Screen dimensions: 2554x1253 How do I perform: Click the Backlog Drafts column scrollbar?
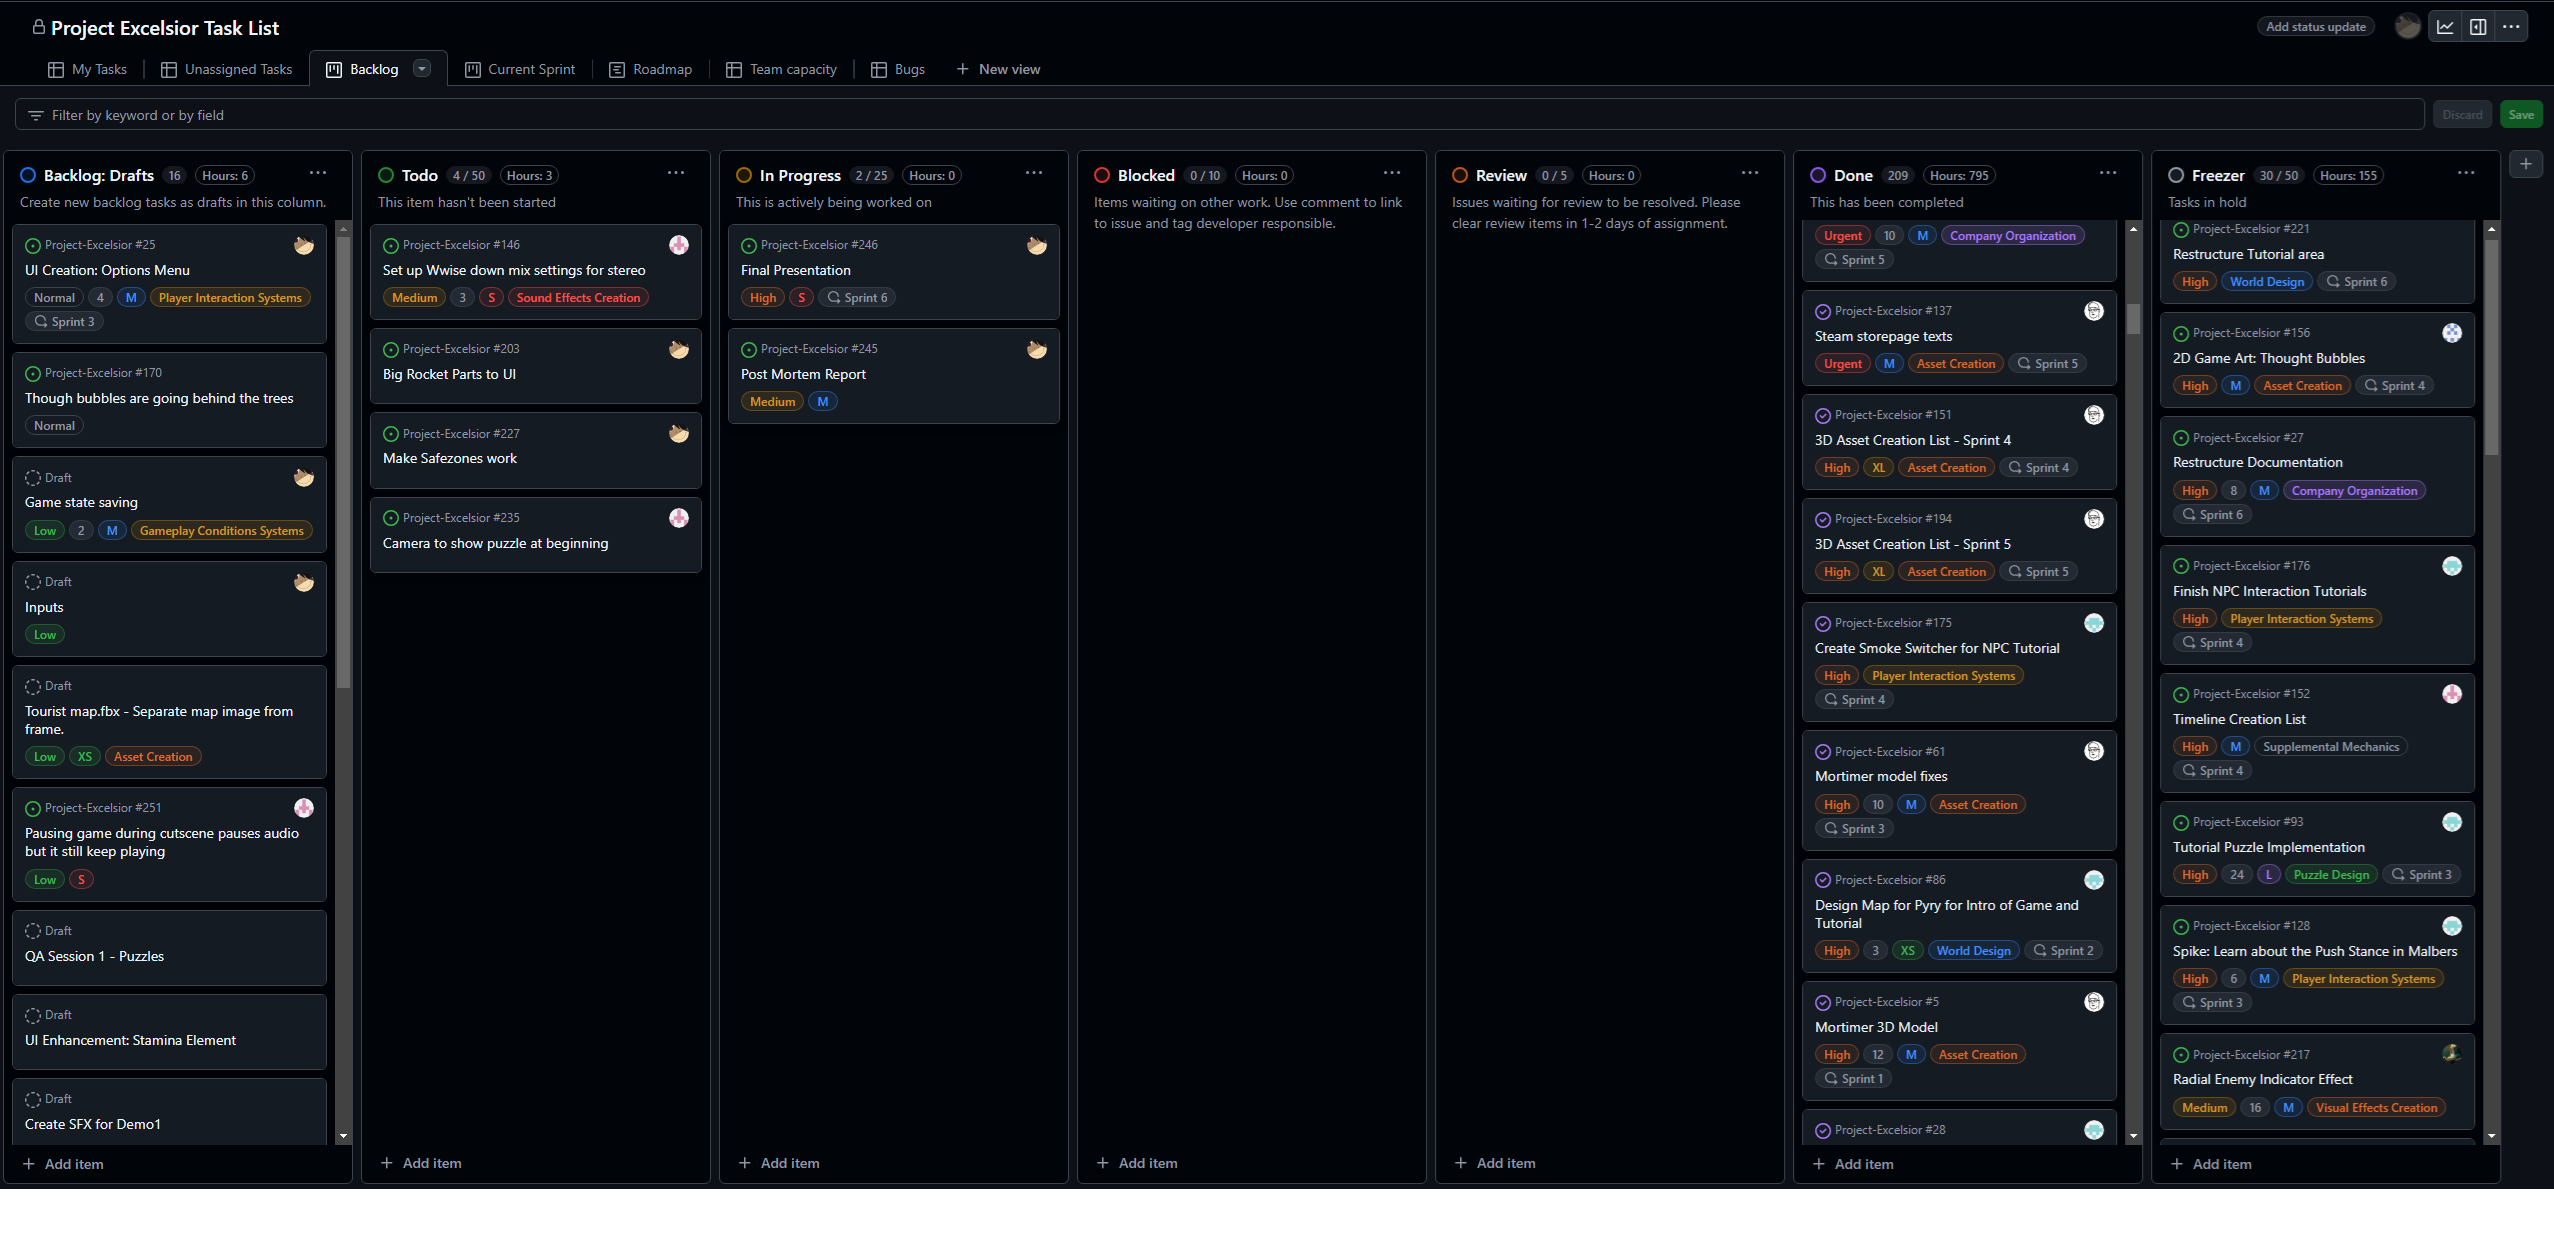343,460
